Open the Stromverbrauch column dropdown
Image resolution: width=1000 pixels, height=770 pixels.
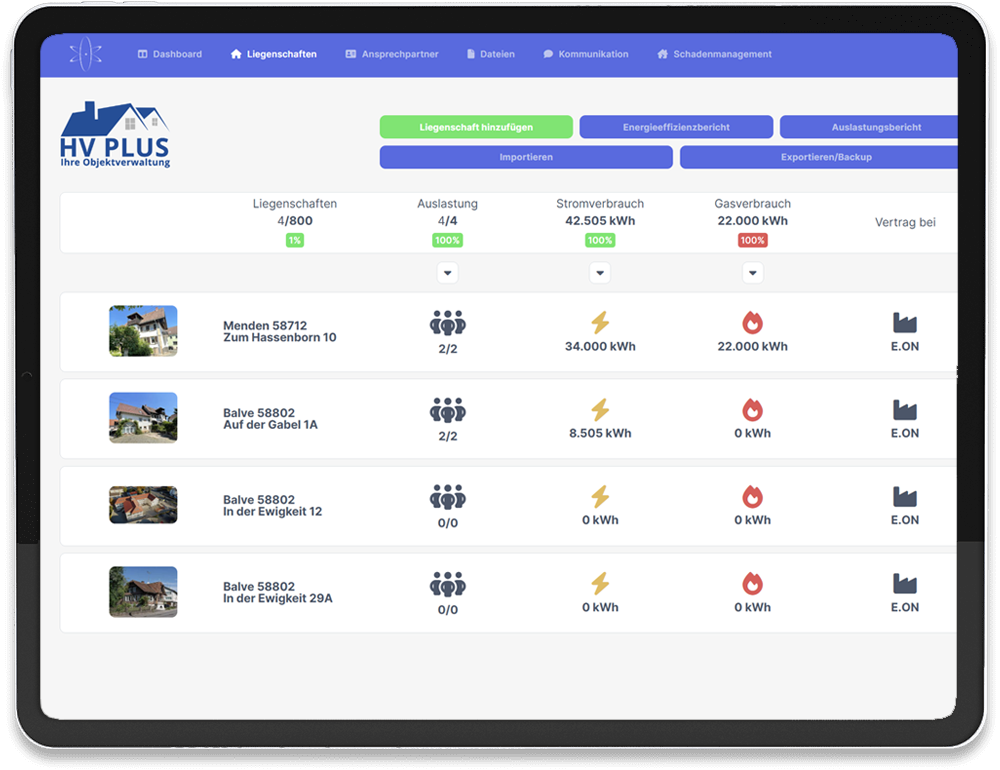600,273
